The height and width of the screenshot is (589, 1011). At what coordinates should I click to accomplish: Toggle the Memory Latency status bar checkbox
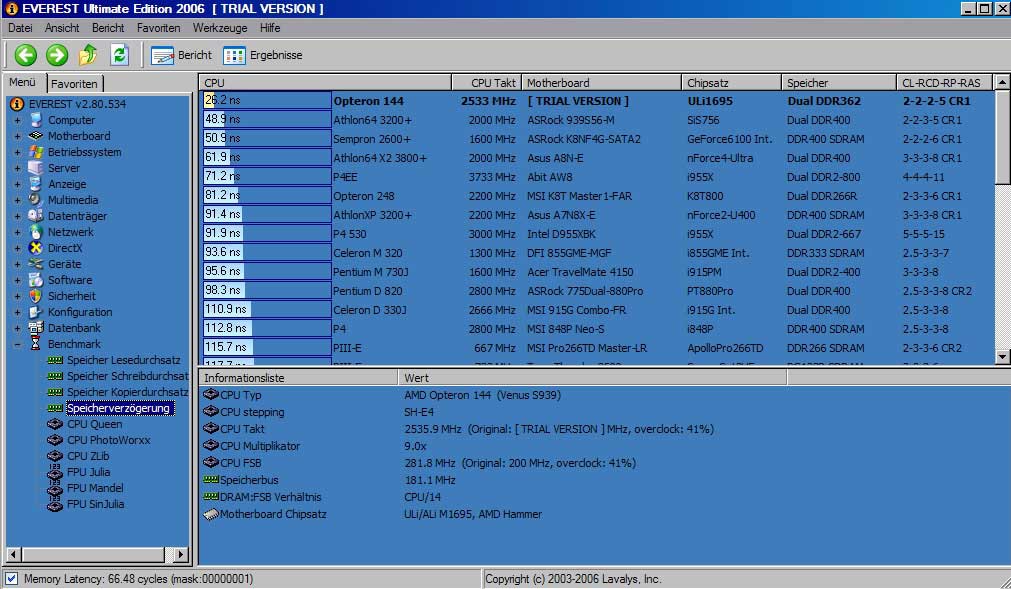(x=12, y=579)
